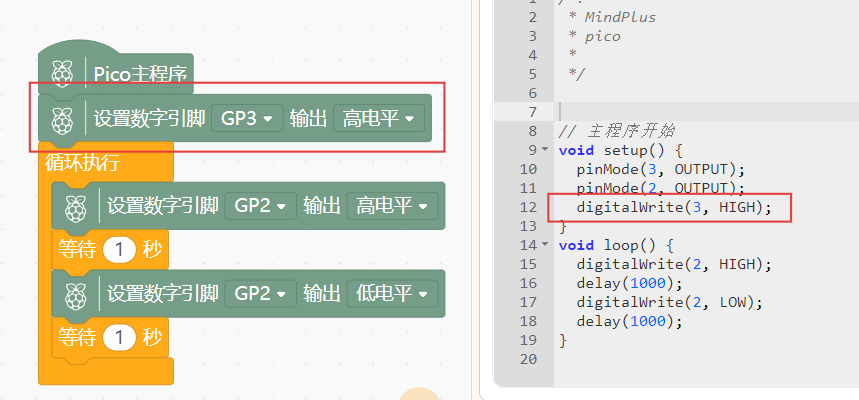Open 高电平 dropdown on the GP3 block
The width and height of the screenshot is (859, 400).
tap(378, 118)
